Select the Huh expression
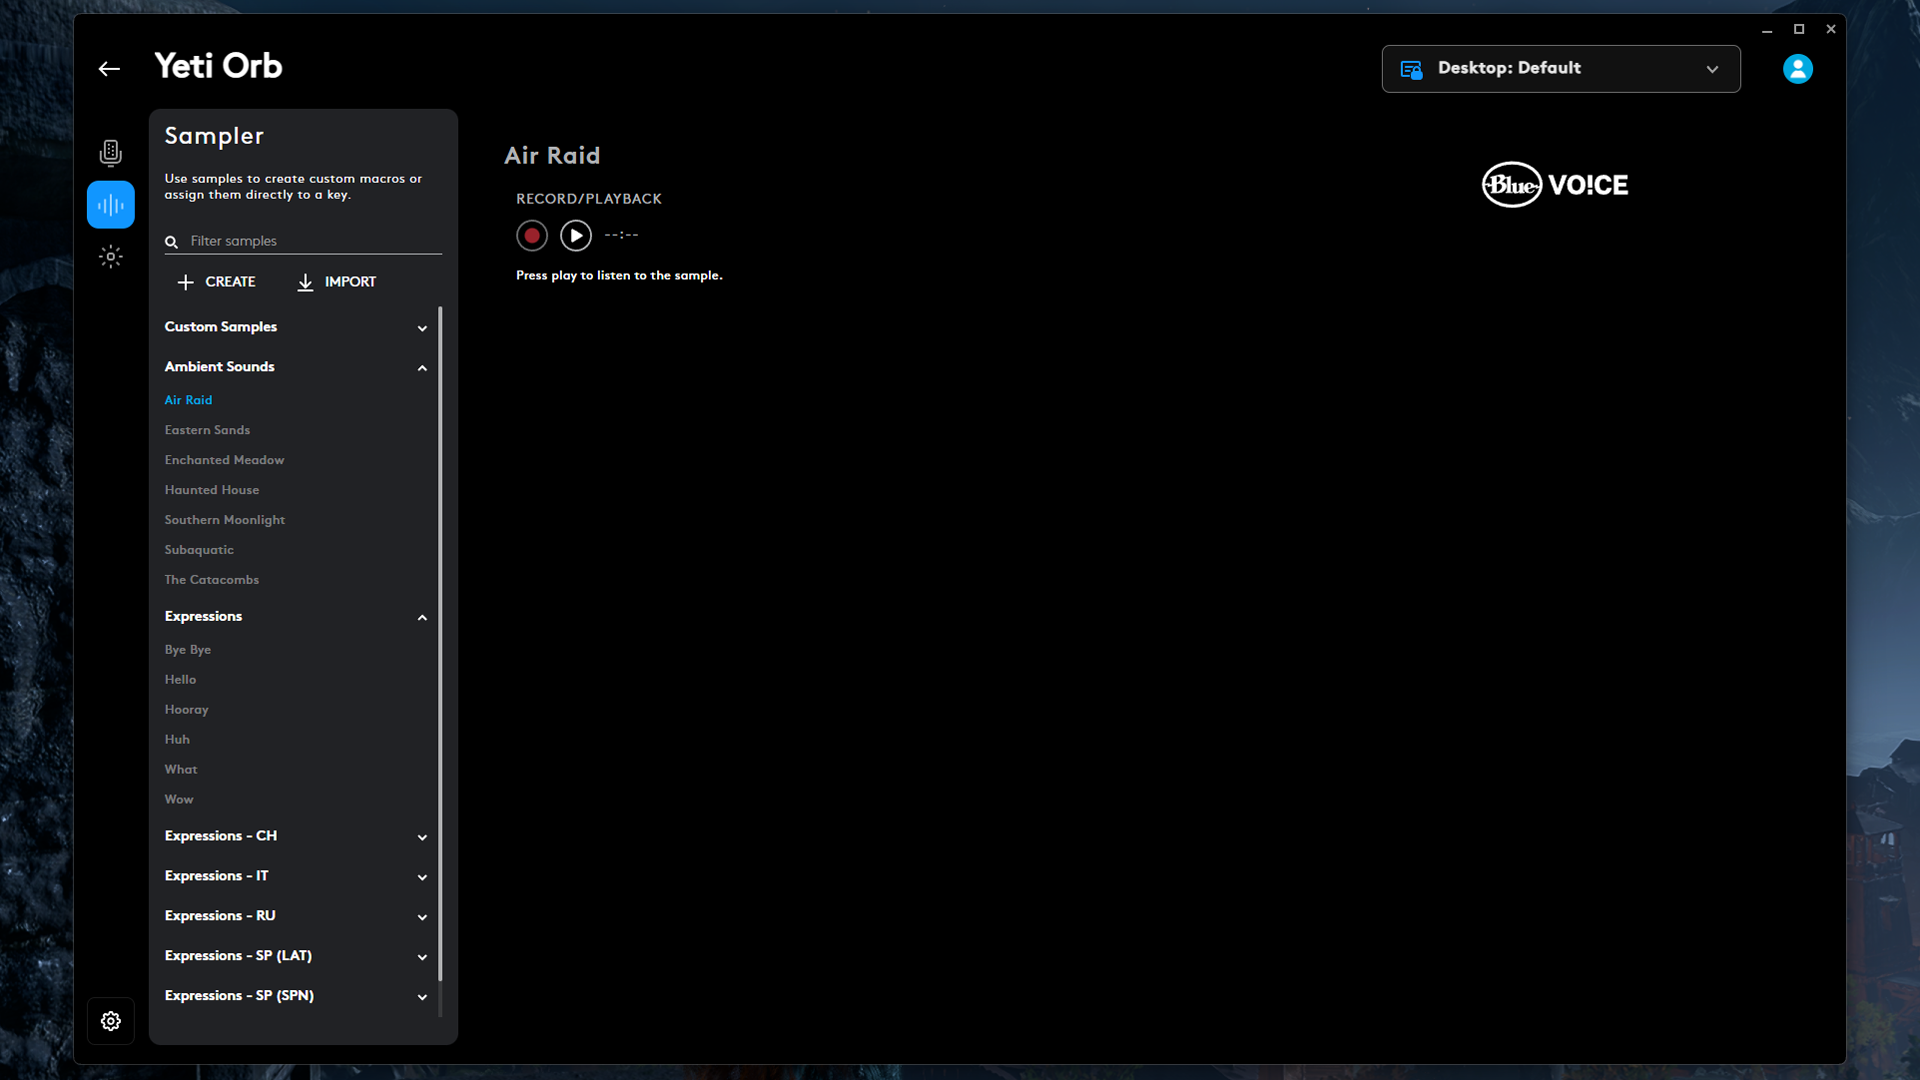Image resolution: width=1920 pixels, height=1080 pixels. pos(177,740)
